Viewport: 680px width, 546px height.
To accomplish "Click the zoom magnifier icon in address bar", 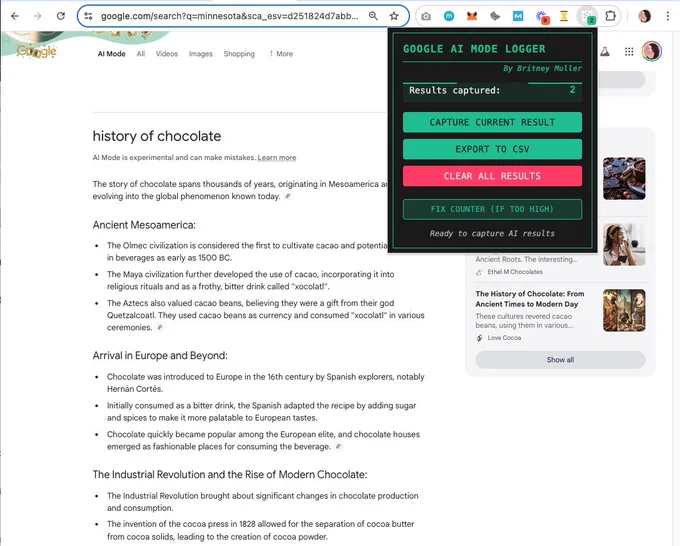I will (373, 16).
